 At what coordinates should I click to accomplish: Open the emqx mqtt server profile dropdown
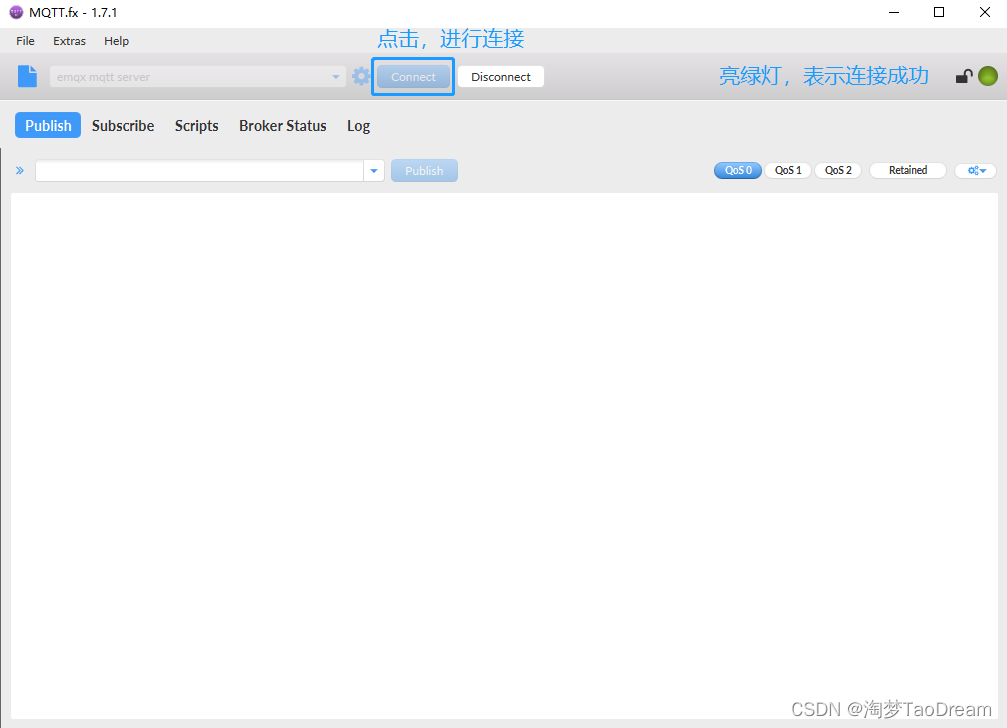click(x=198, y=77)
